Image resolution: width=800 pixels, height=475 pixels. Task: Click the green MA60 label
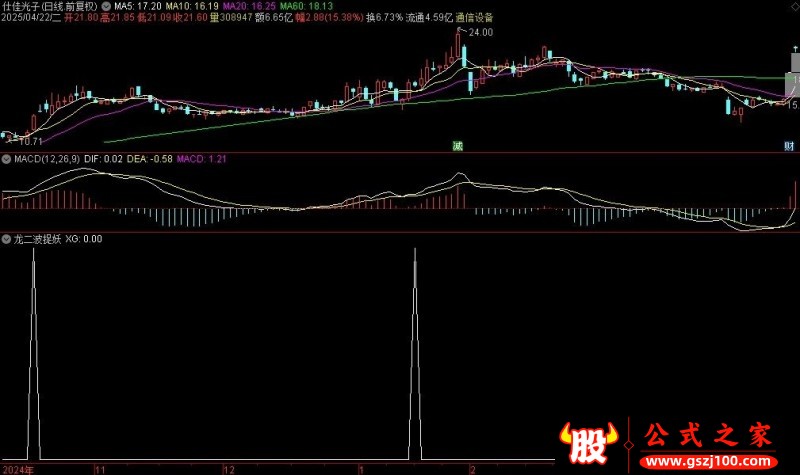(306, 6)
